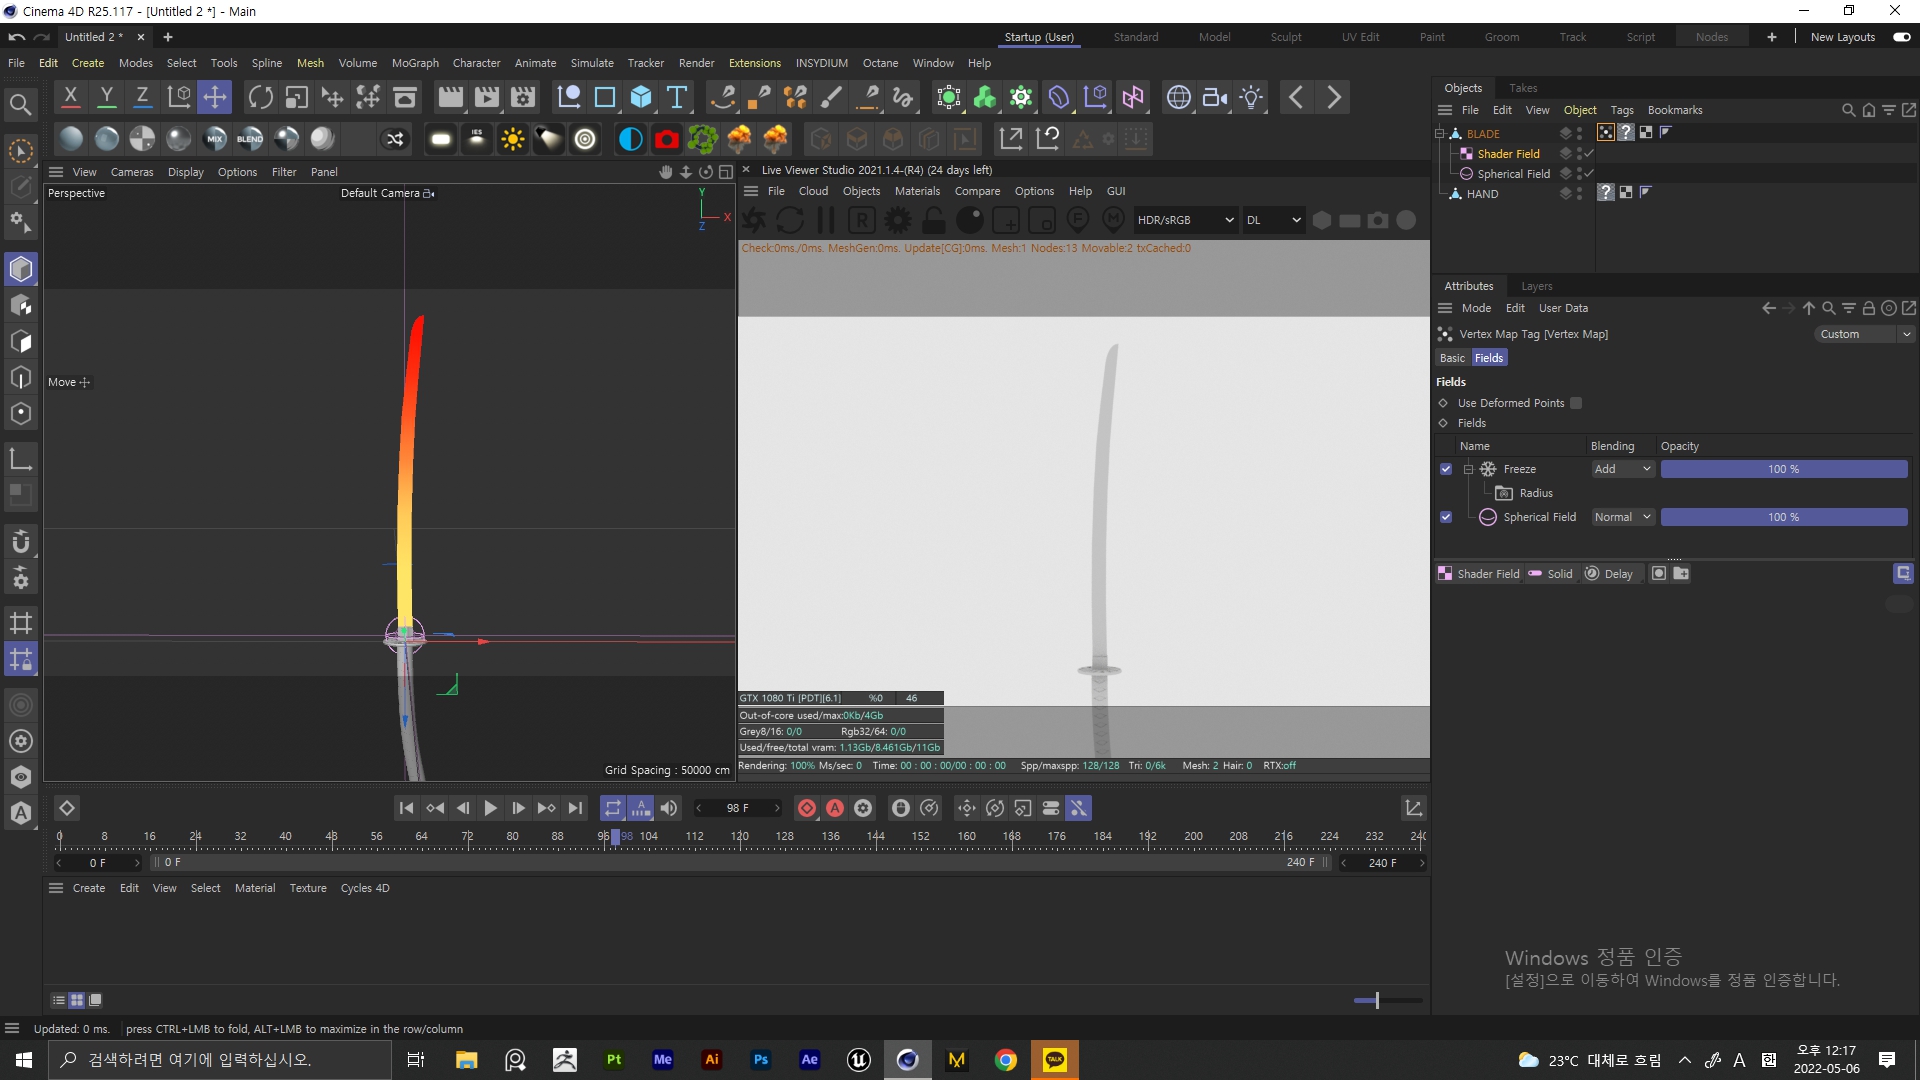Screen dimensions: 1920x1080
Task: Add a Text spline object
Action: tap(678, 97)
